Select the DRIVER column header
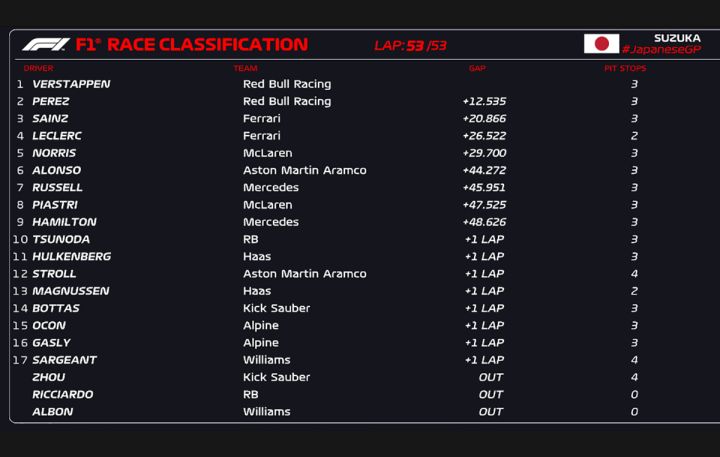This screenshot has height=457, width=720. (x=38, y=68)
